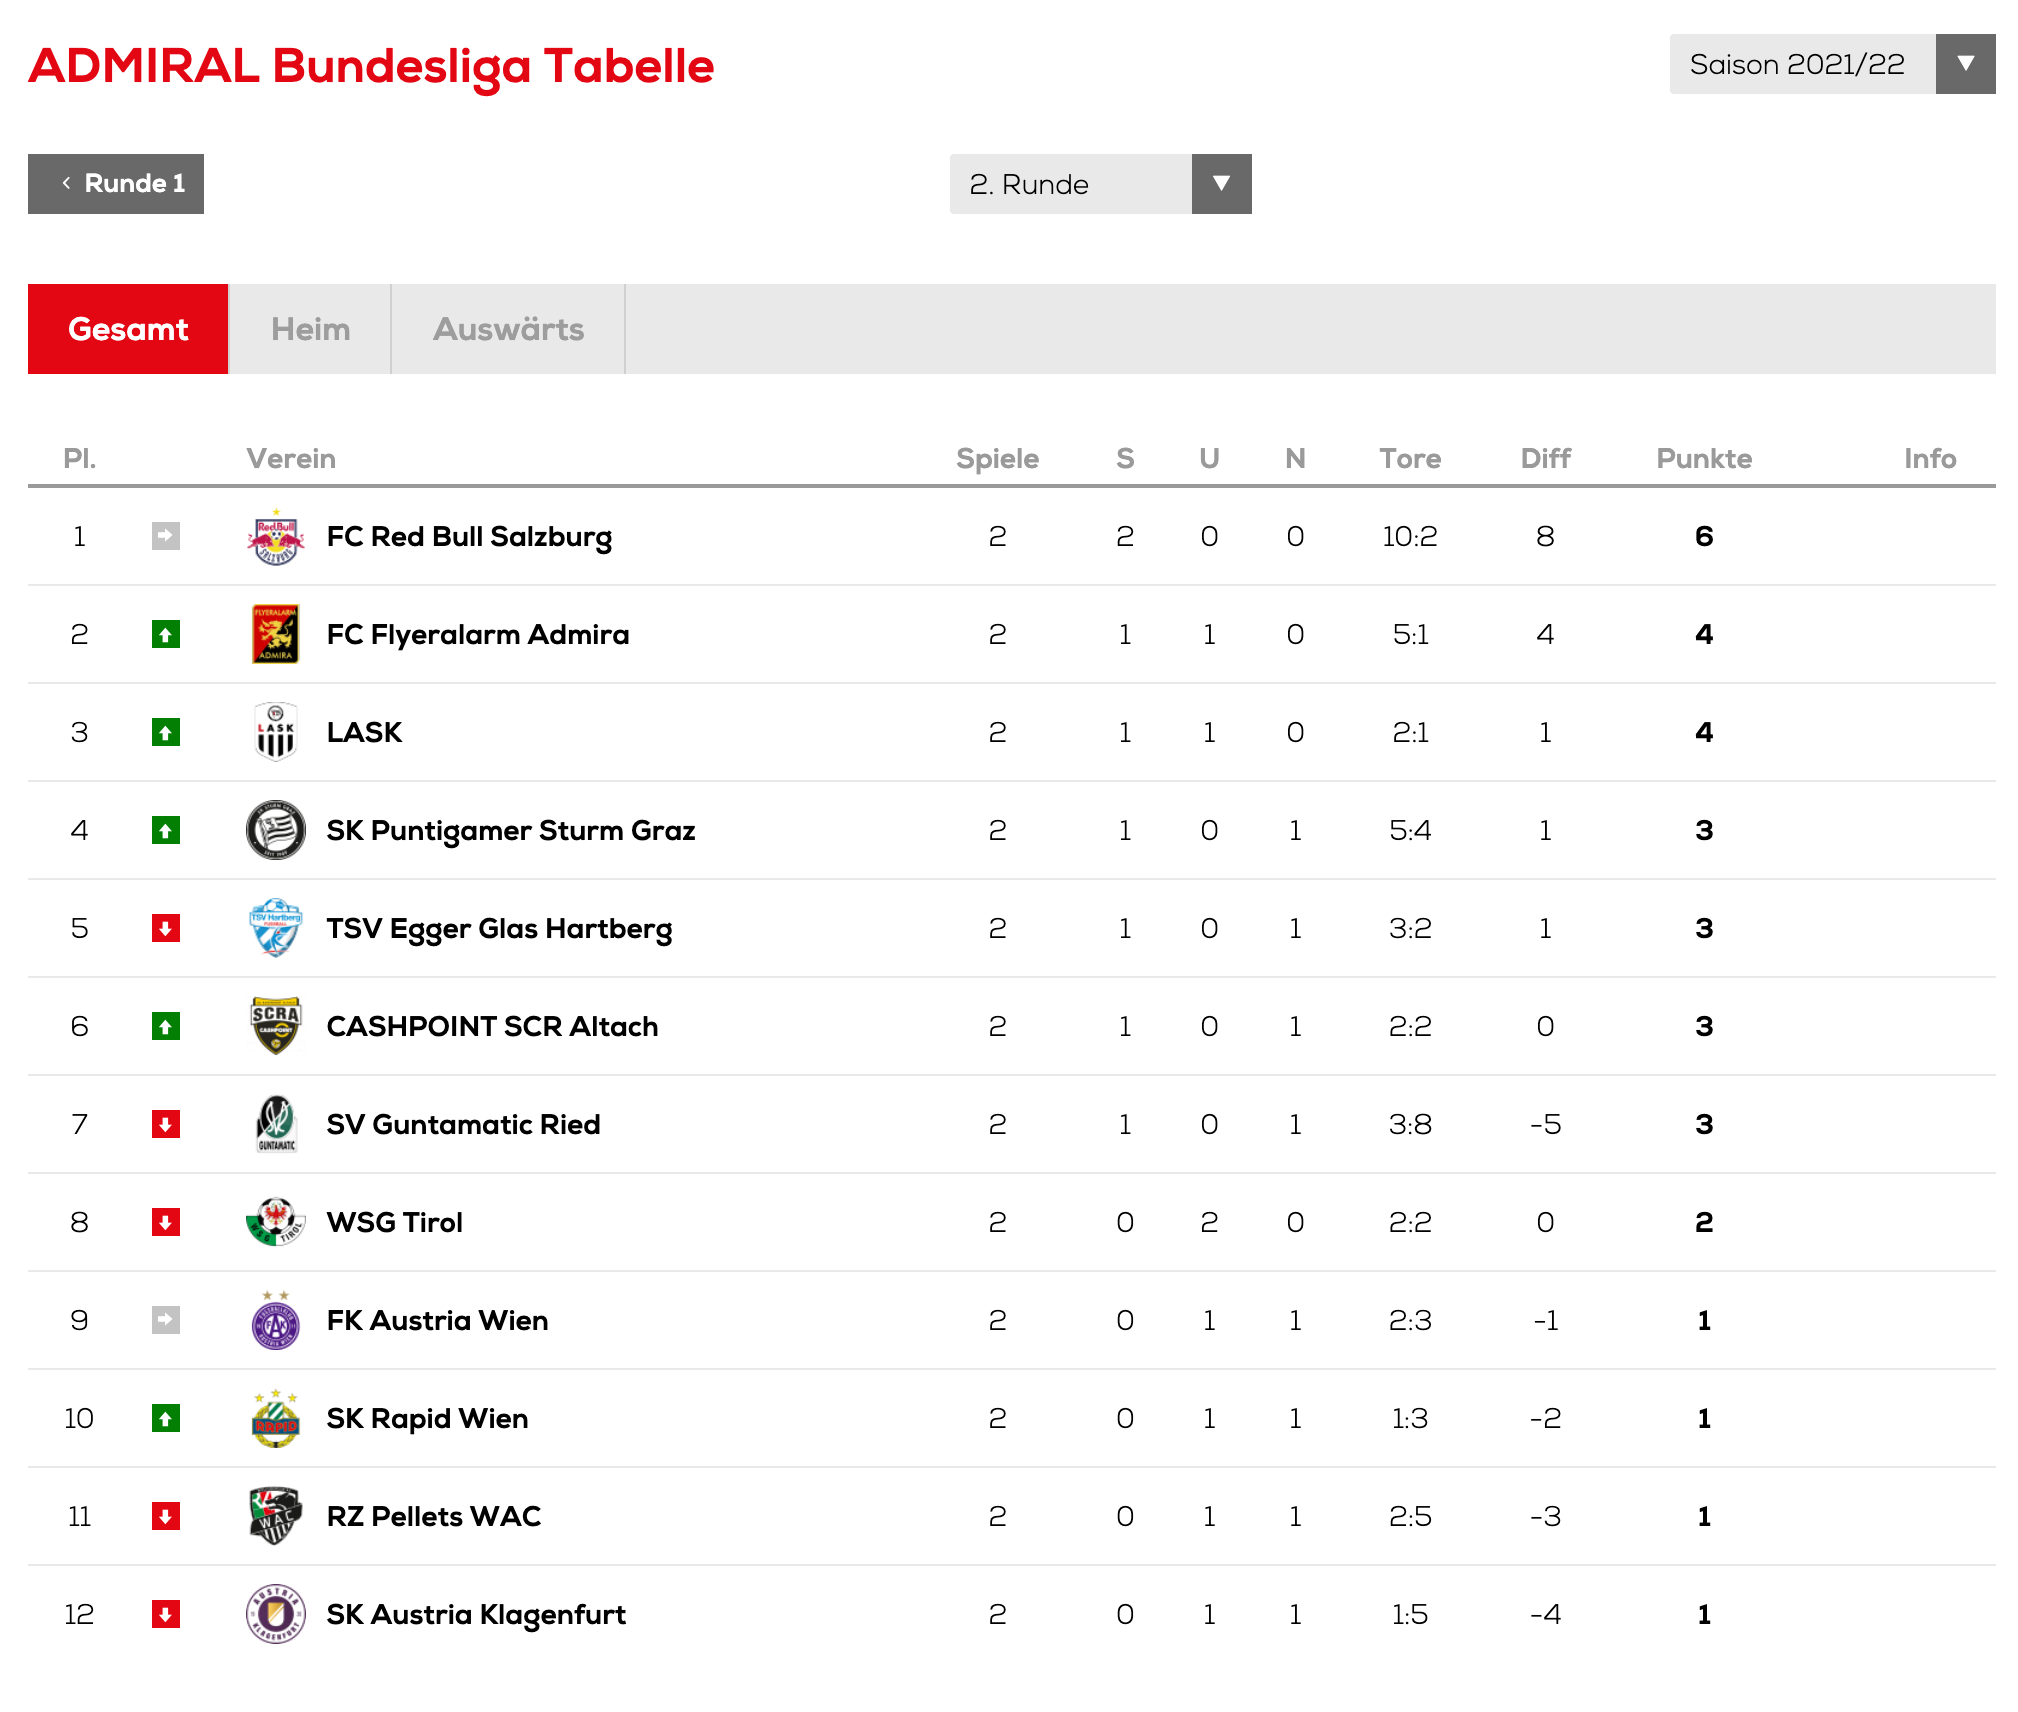Screen dimensions: 2018x1712
Task: Click the SK Rapid Wien logo
Action: tap(276, 1419)
